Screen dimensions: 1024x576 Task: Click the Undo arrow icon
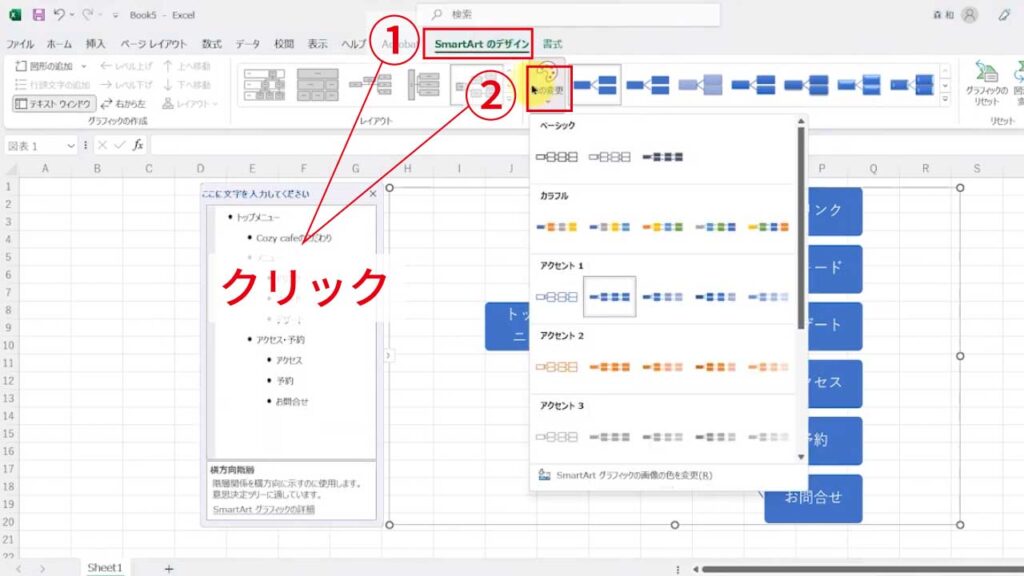(59, 14)
